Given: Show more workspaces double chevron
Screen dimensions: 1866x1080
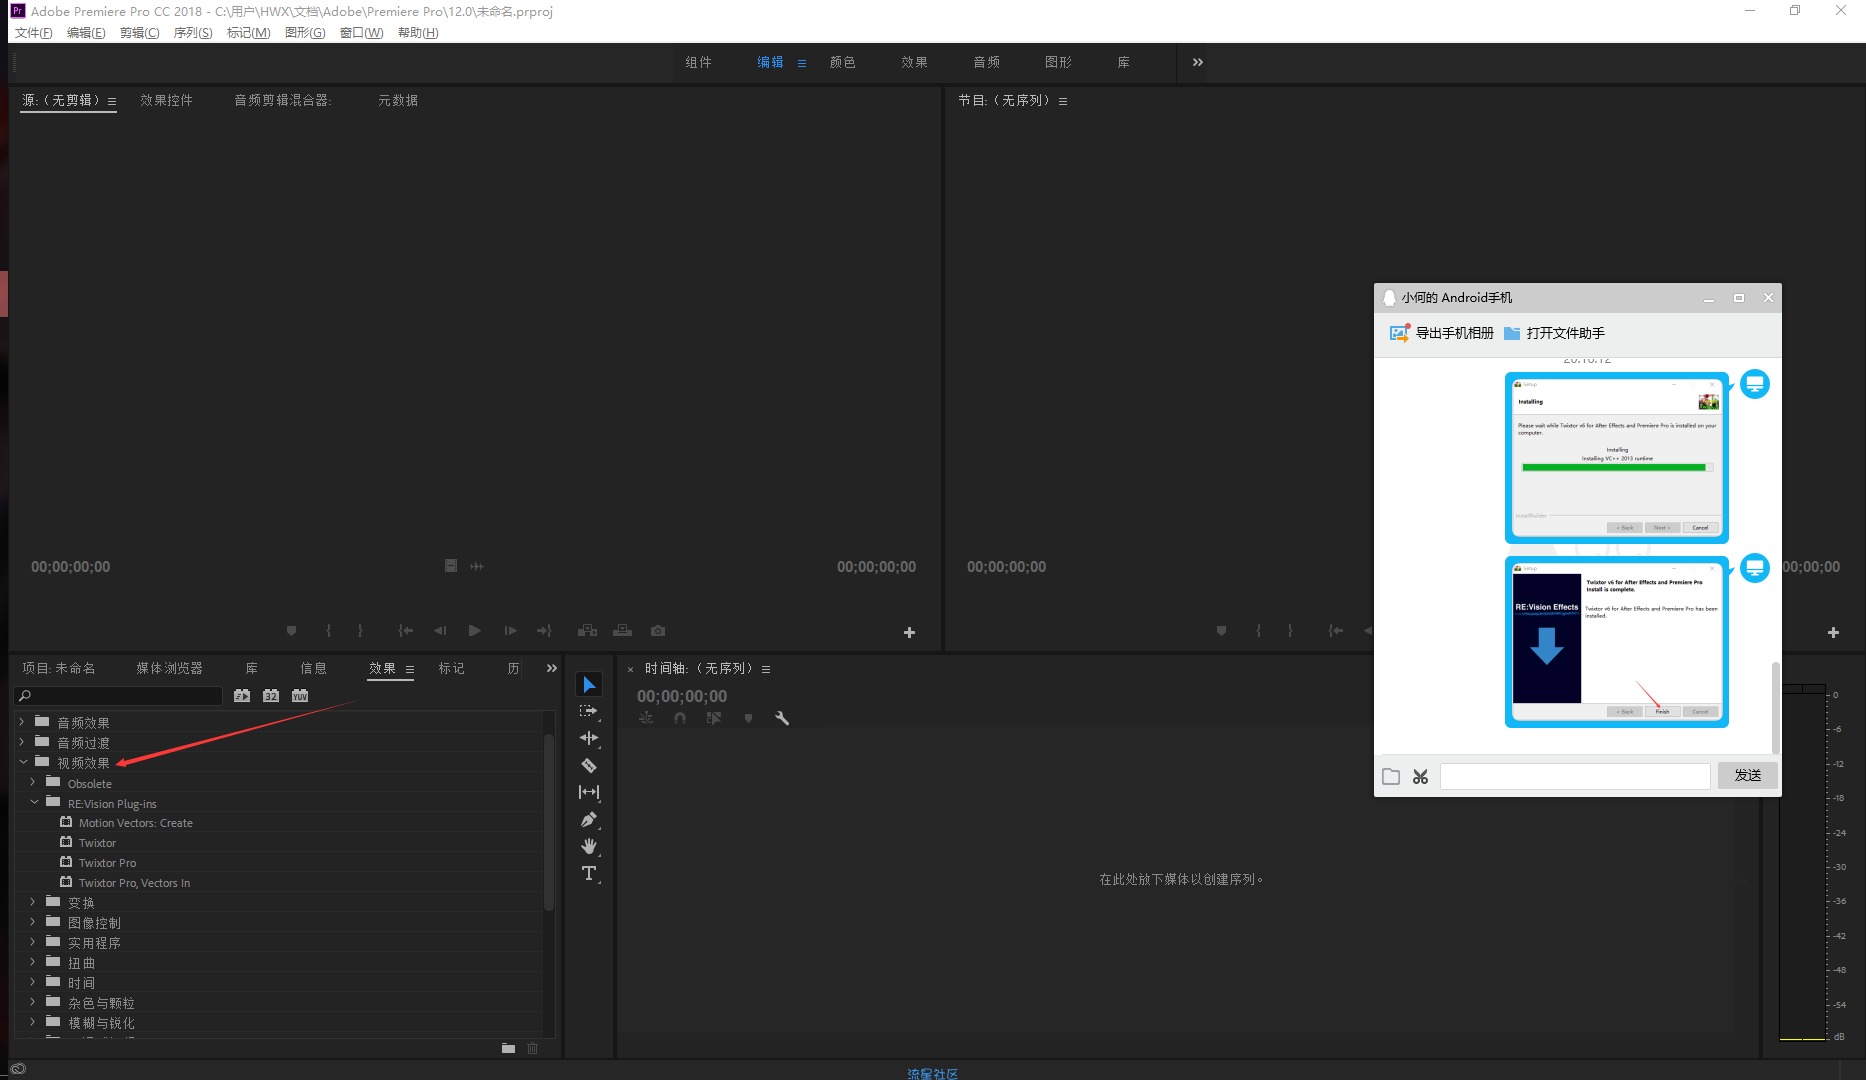Looking at the screenshot, I should tap(1198, 62).
